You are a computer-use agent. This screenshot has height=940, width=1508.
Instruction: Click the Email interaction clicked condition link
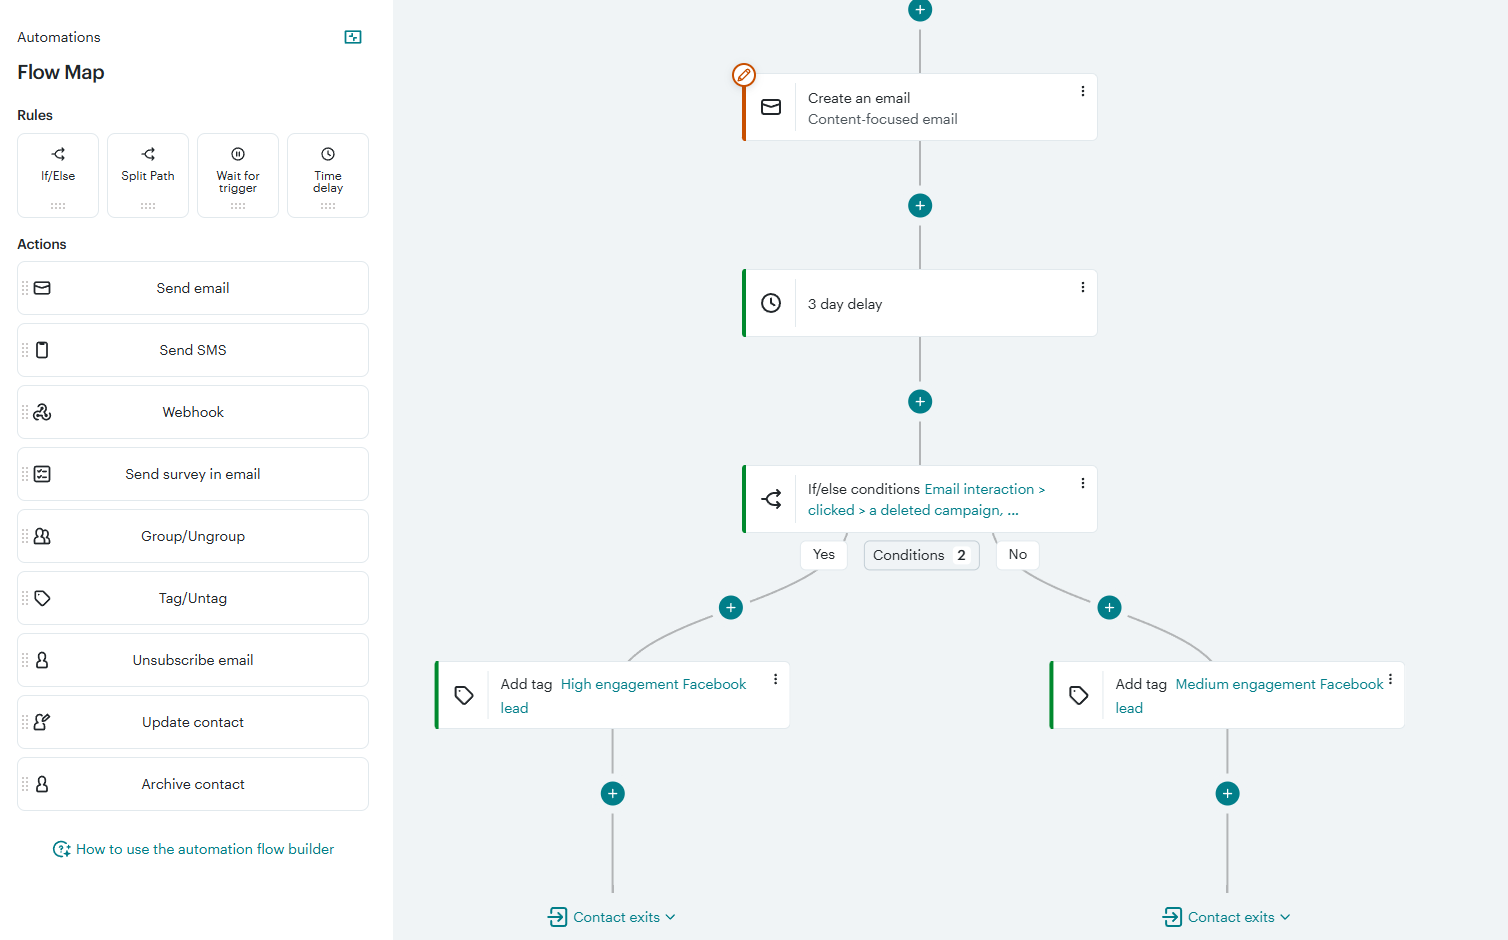[984, 488]
